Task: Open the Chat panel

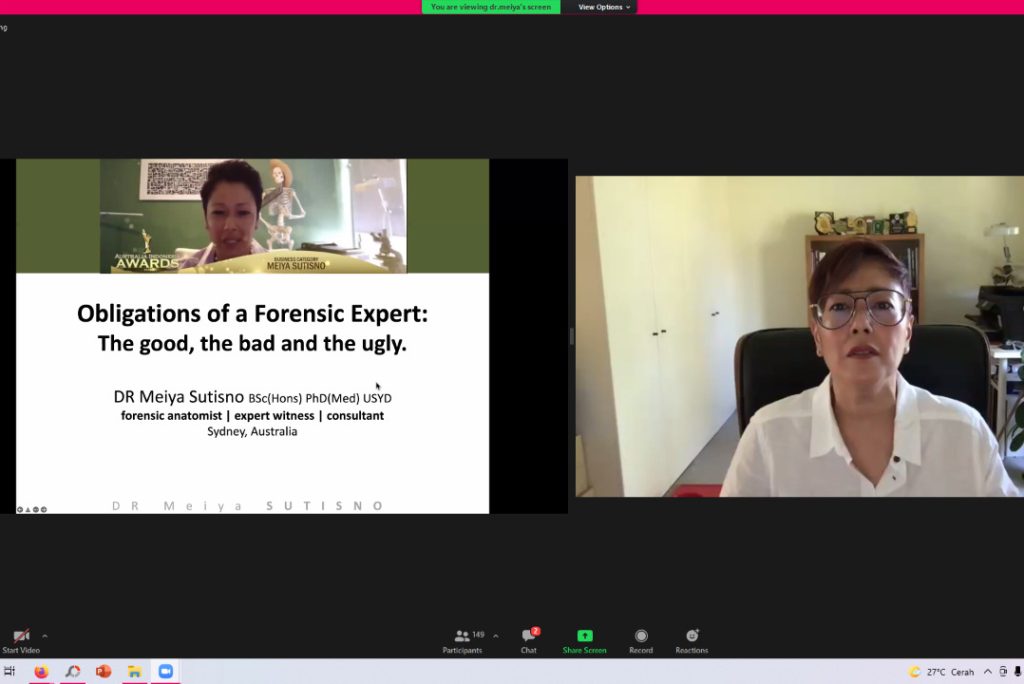Action: [529, 640]
